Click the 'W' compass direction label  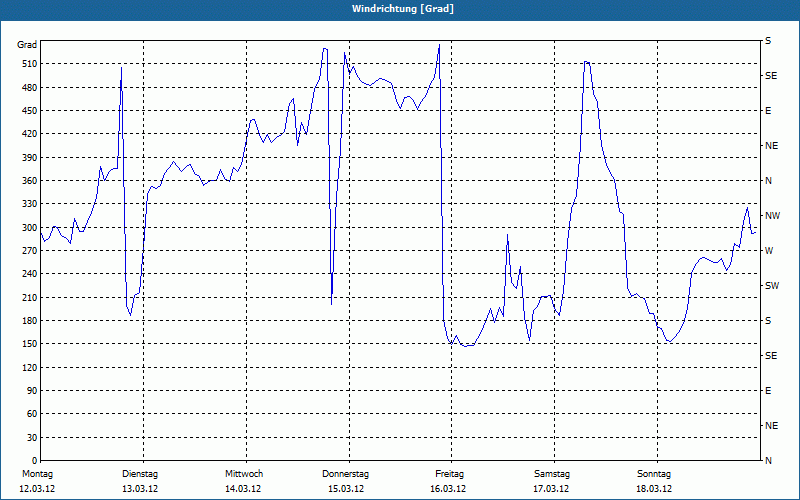(x=769, y=251)
